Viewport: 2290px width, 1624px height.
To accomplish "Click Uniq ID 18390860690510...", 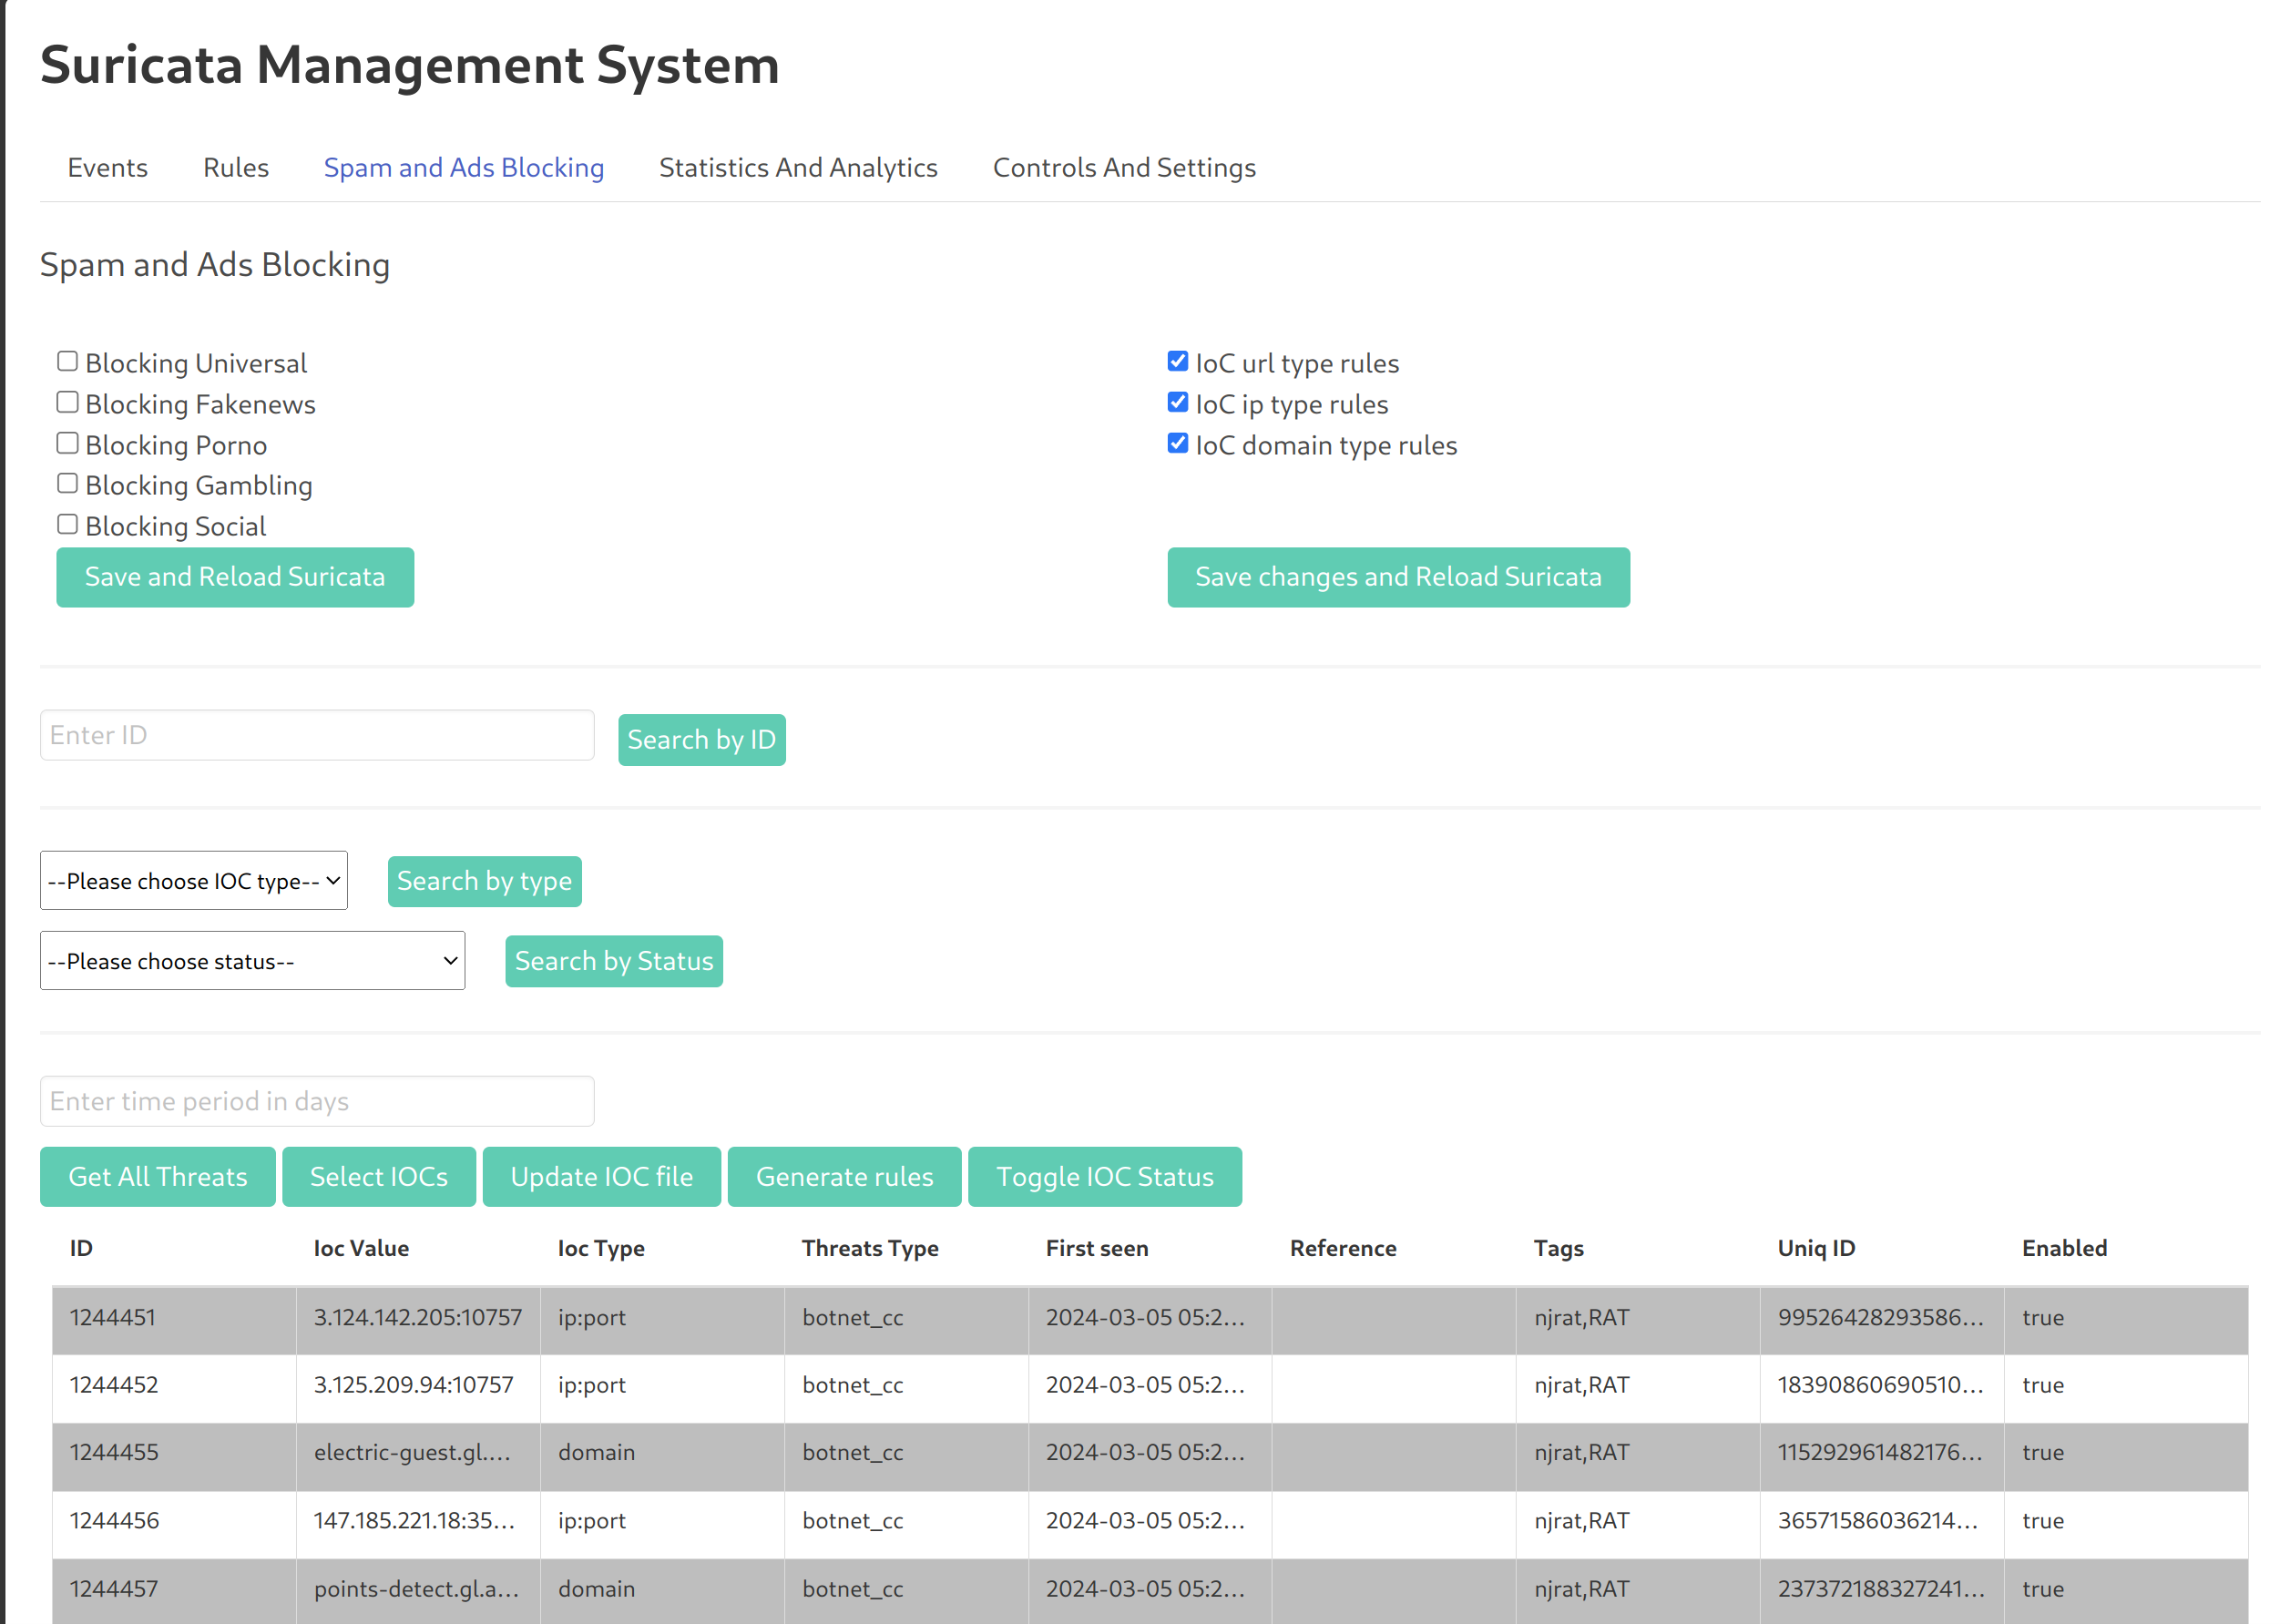I will 1880,1385.
